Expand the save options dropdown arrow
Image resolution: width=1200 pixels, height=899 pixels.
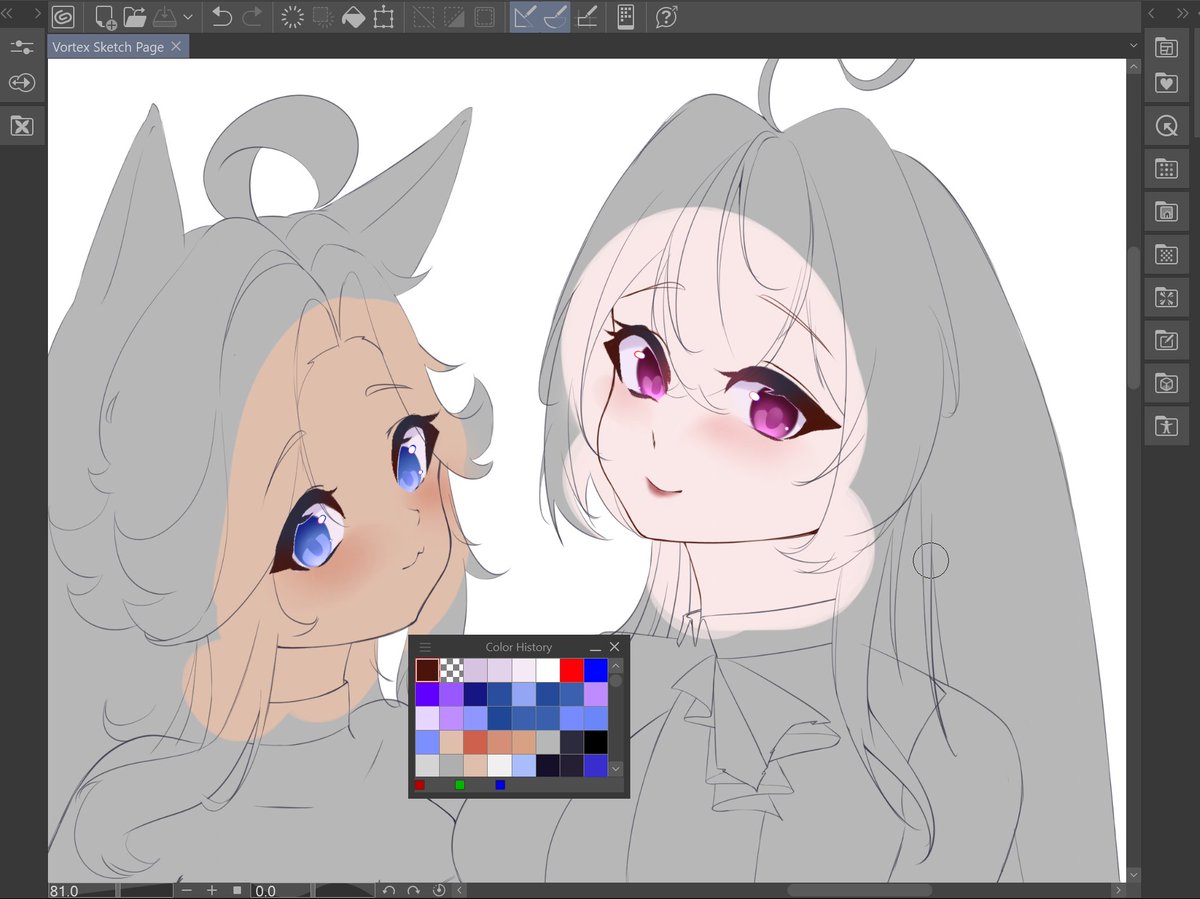coord(188,17)
